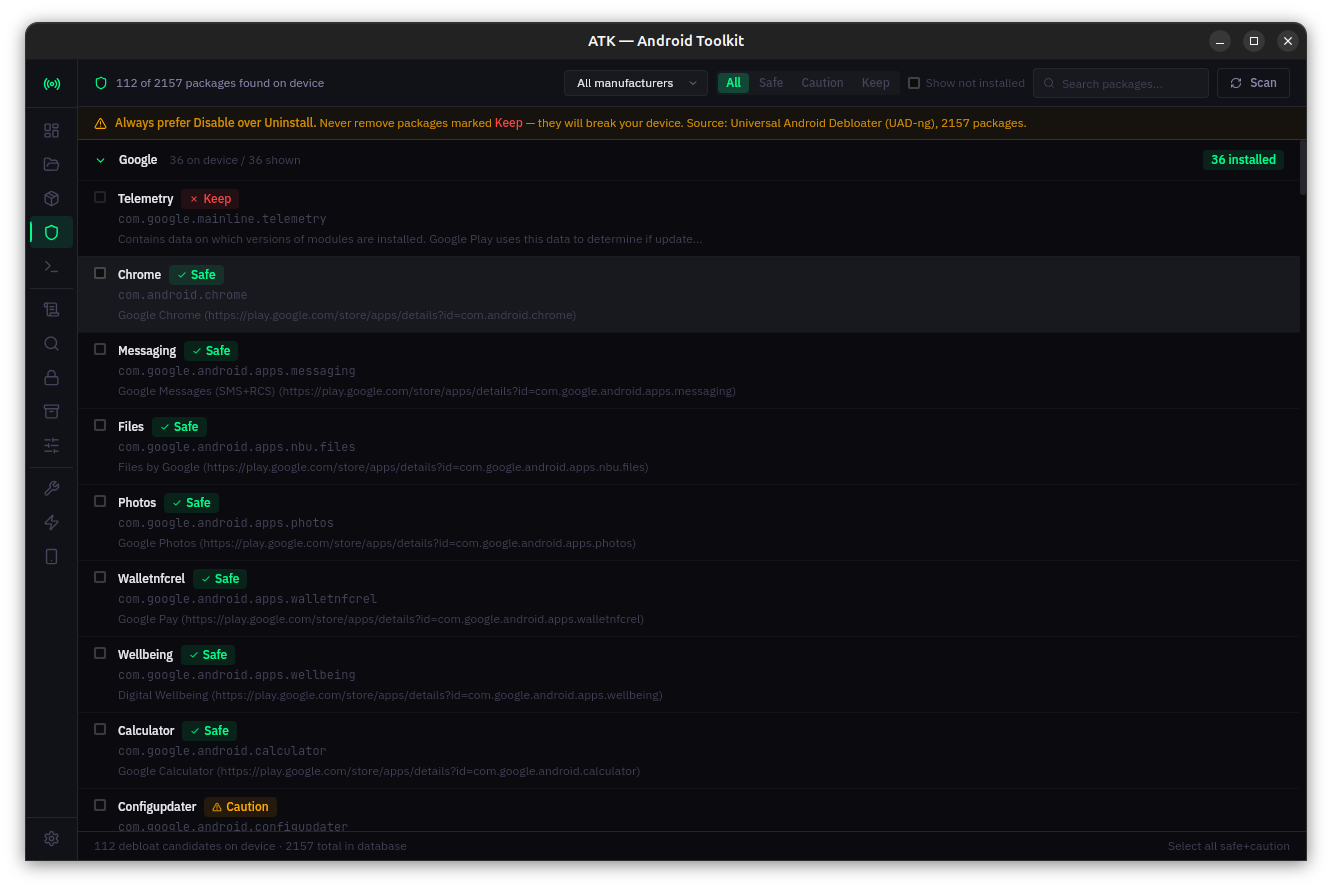Open the phone device icon in sidebar

click(51, 556)
